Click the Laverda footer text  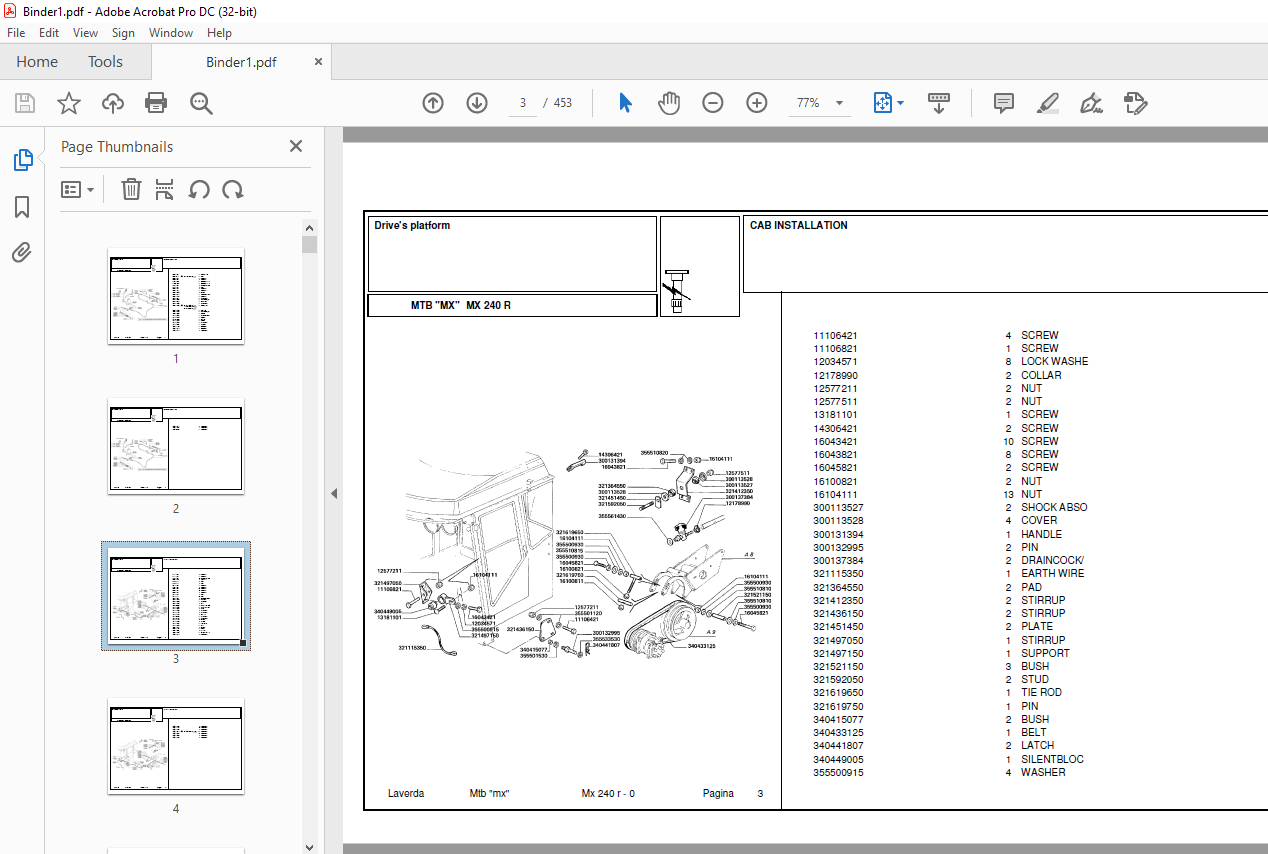pyautogui.click(x=406, y=794)
